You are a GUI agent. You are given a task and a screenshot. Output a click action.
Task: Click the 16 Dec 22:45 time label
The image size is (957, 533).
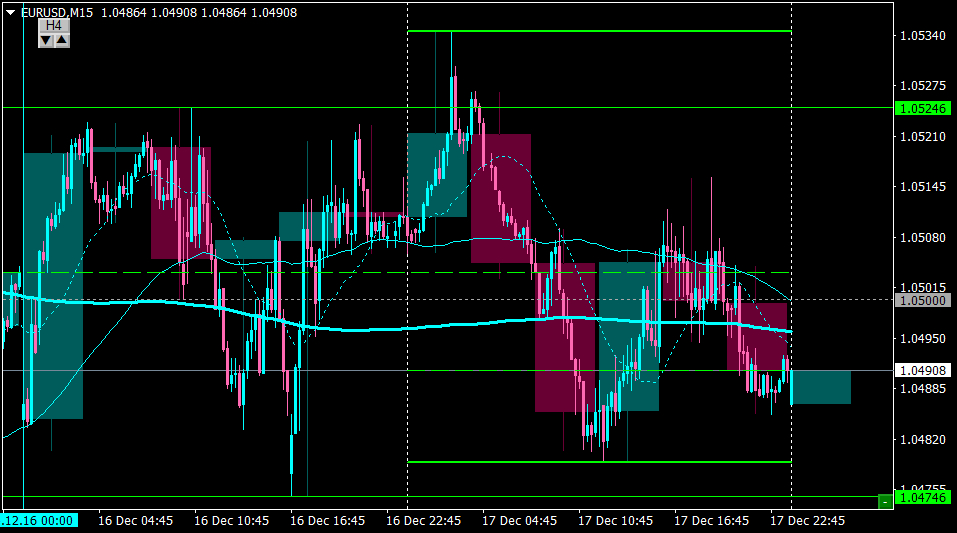point(424,521)
